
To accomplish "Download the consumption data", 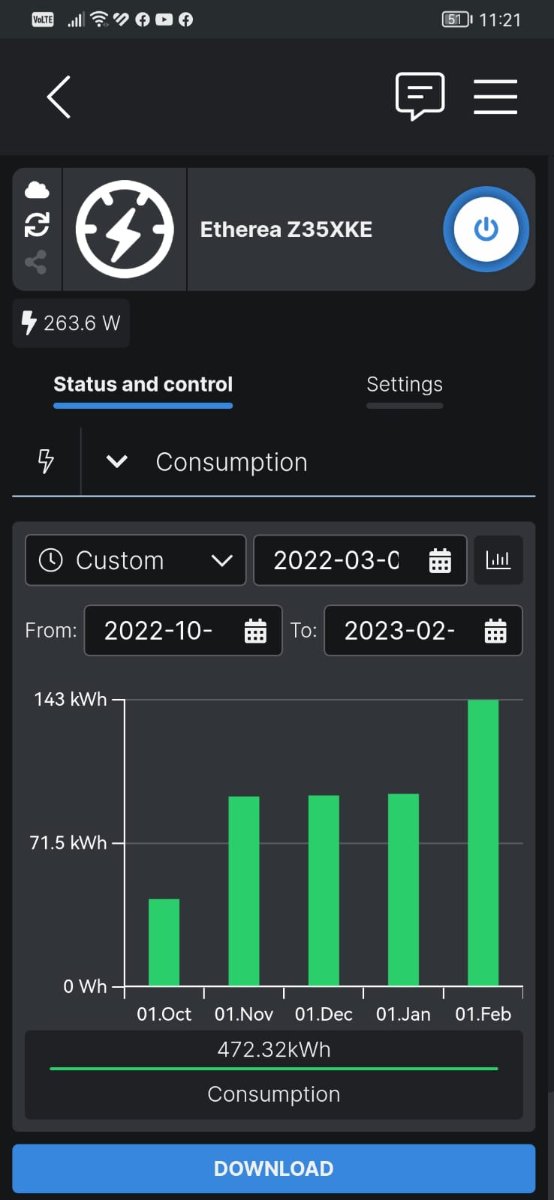I will click(x=274, y=1168).
